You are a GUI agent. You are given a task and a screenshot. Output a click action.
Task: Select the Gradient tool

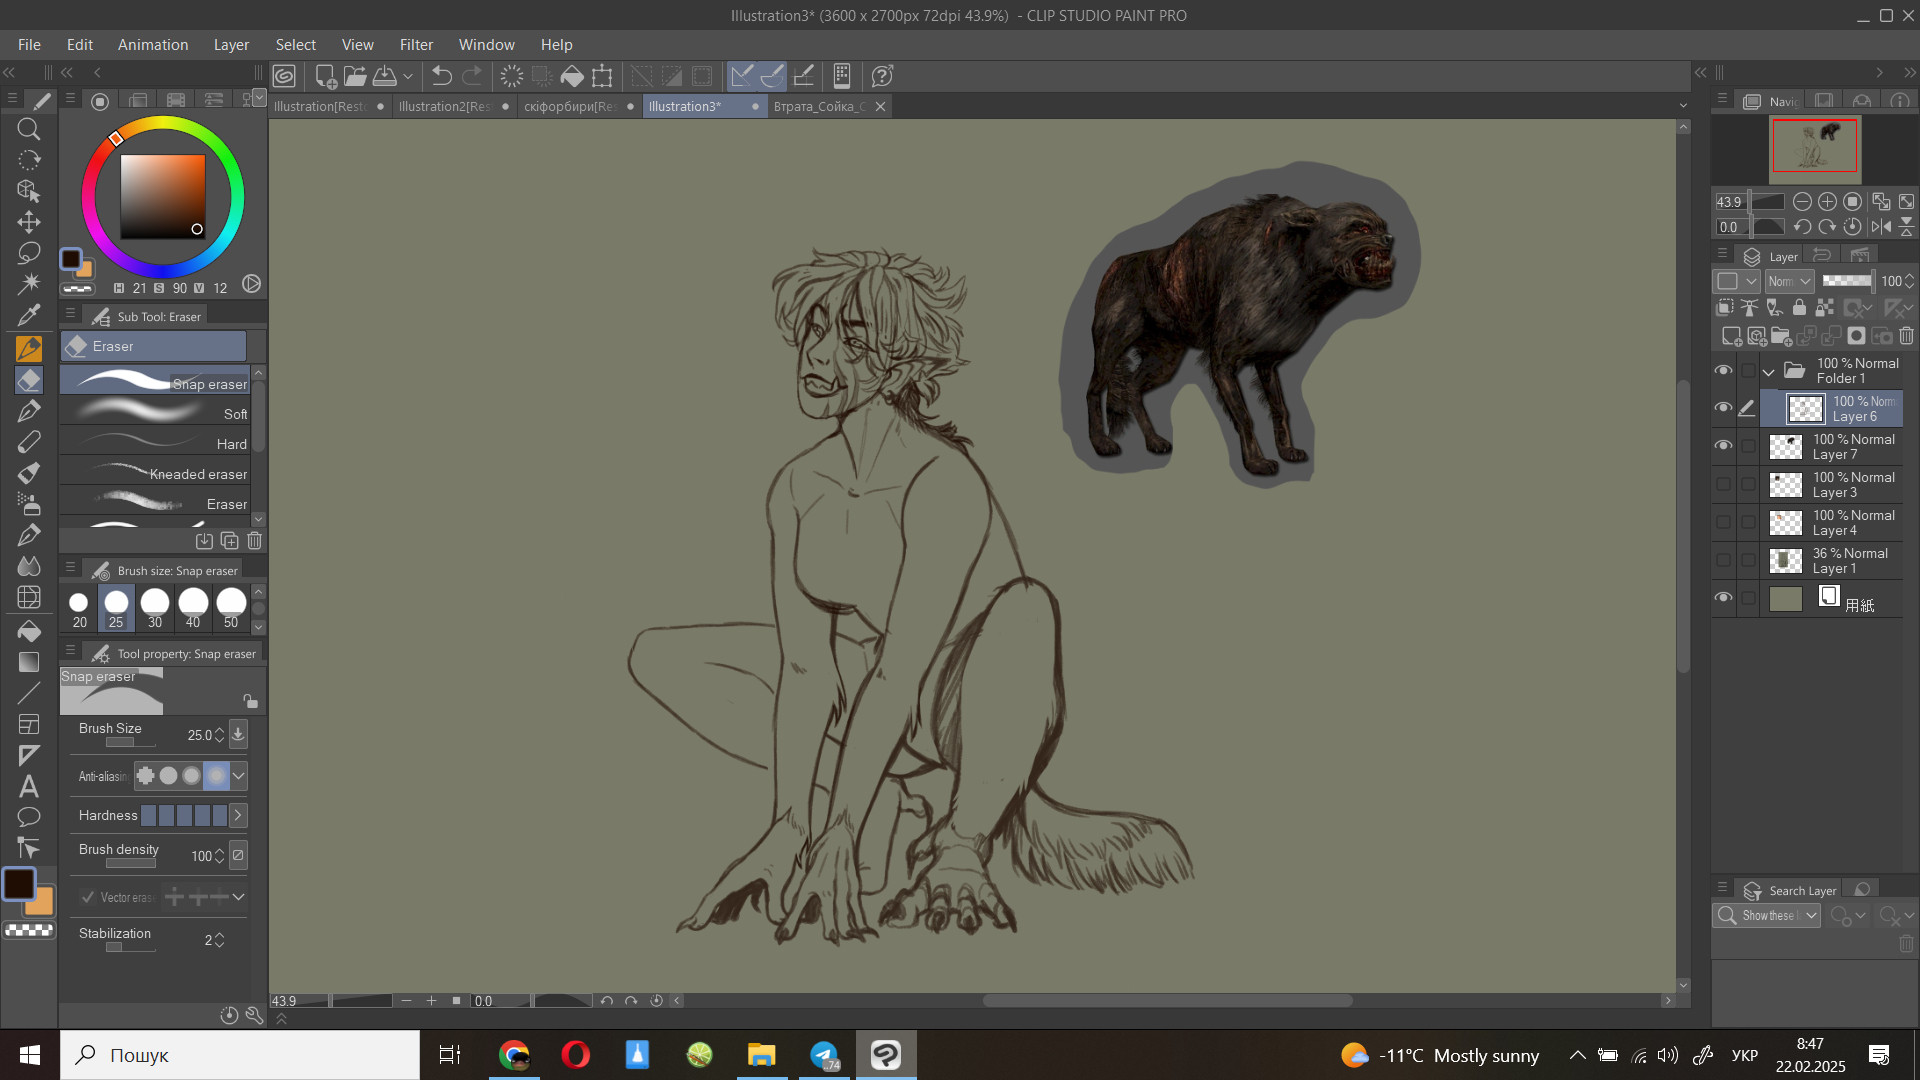tap(29, 662)
